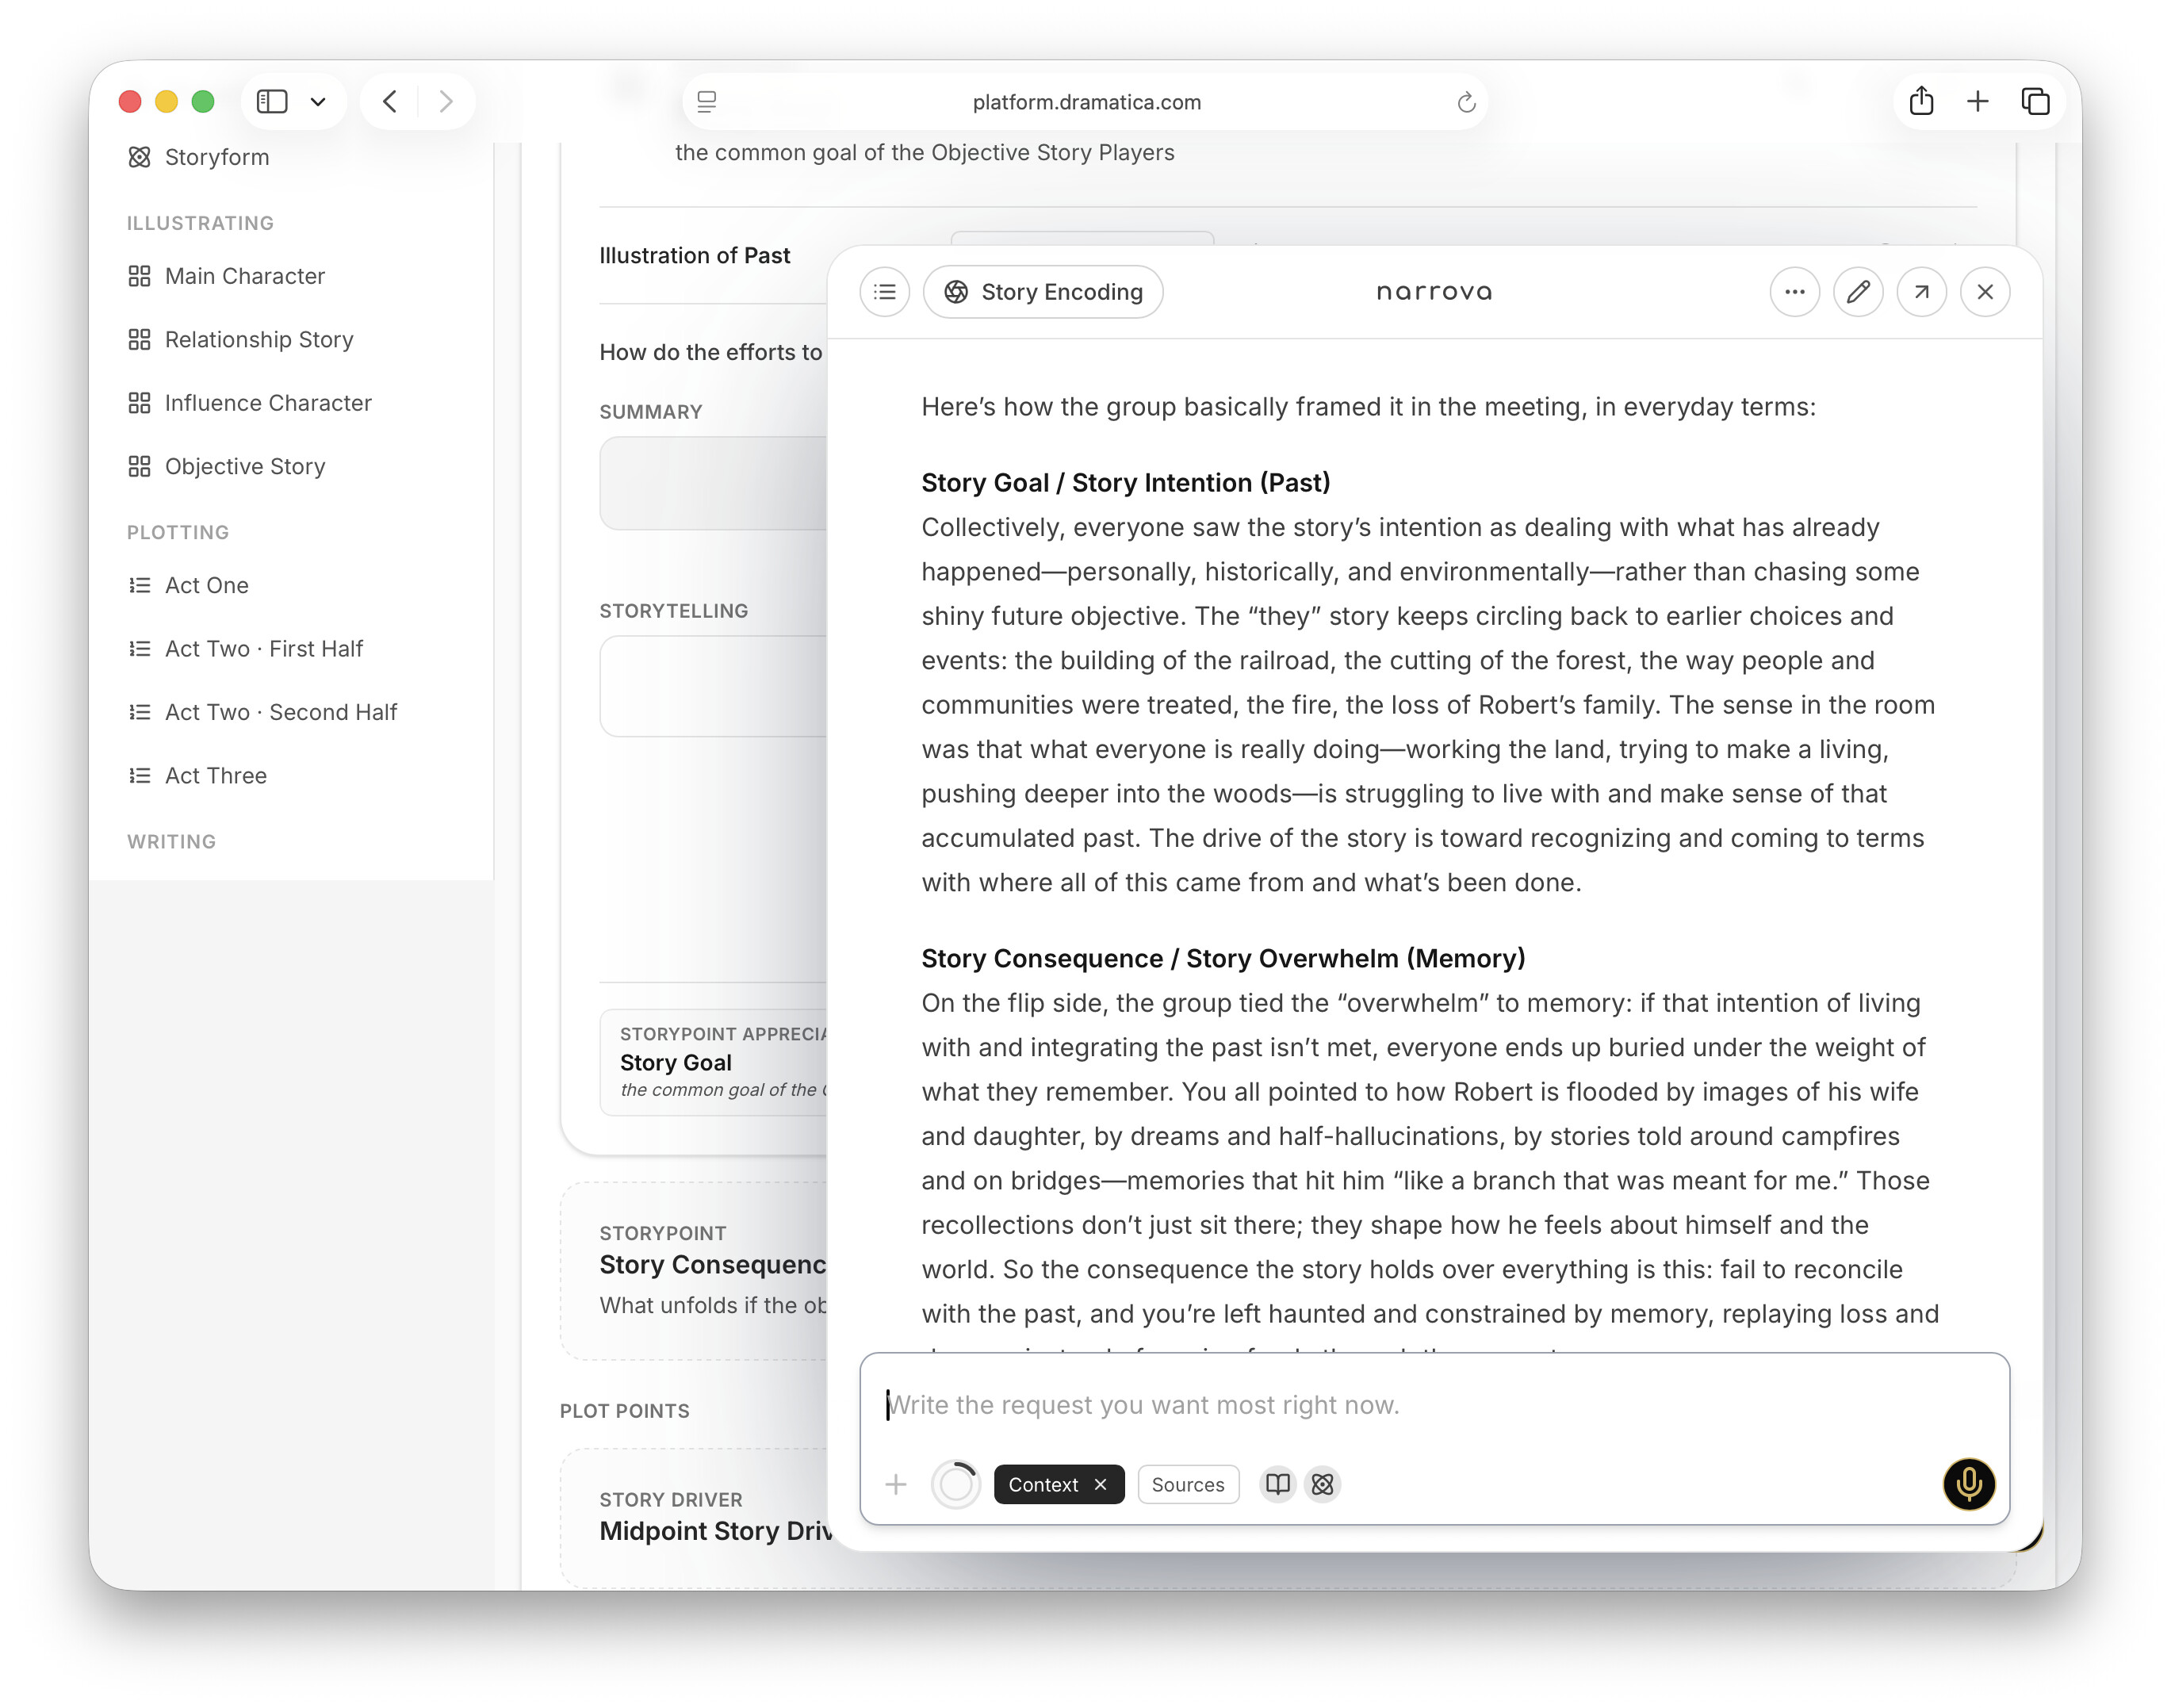
Task: Open Main Character in the sidebar
Action: pyautogui.click(x=244, y=276)
